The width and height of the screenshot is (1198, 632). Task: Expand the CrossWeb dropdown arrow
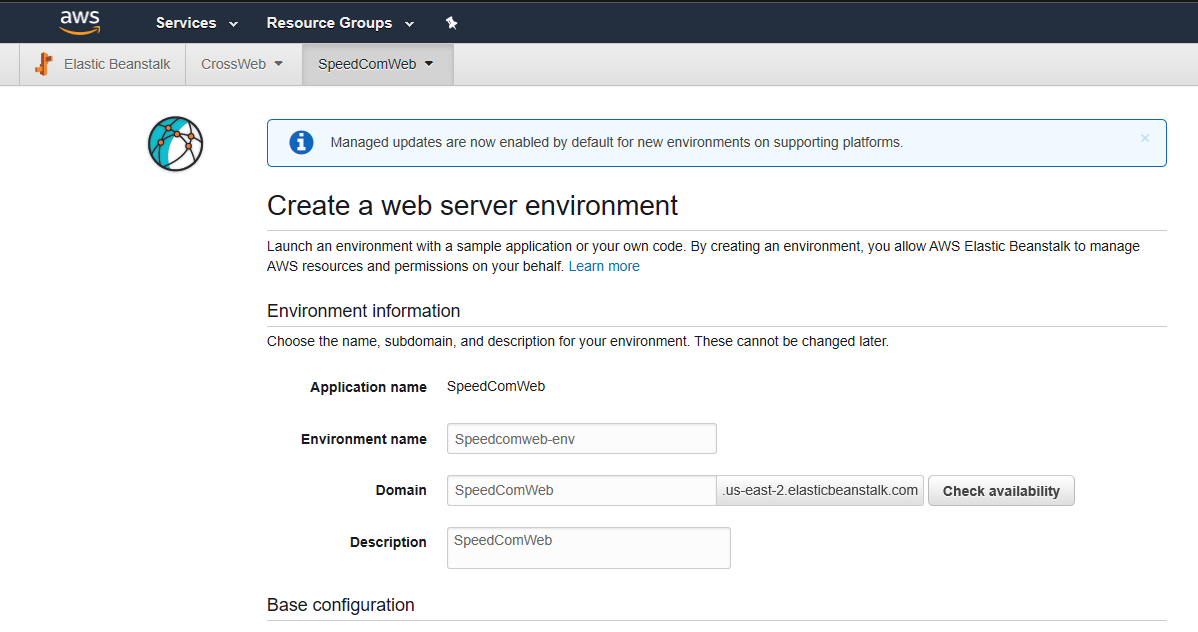point(279,64)
